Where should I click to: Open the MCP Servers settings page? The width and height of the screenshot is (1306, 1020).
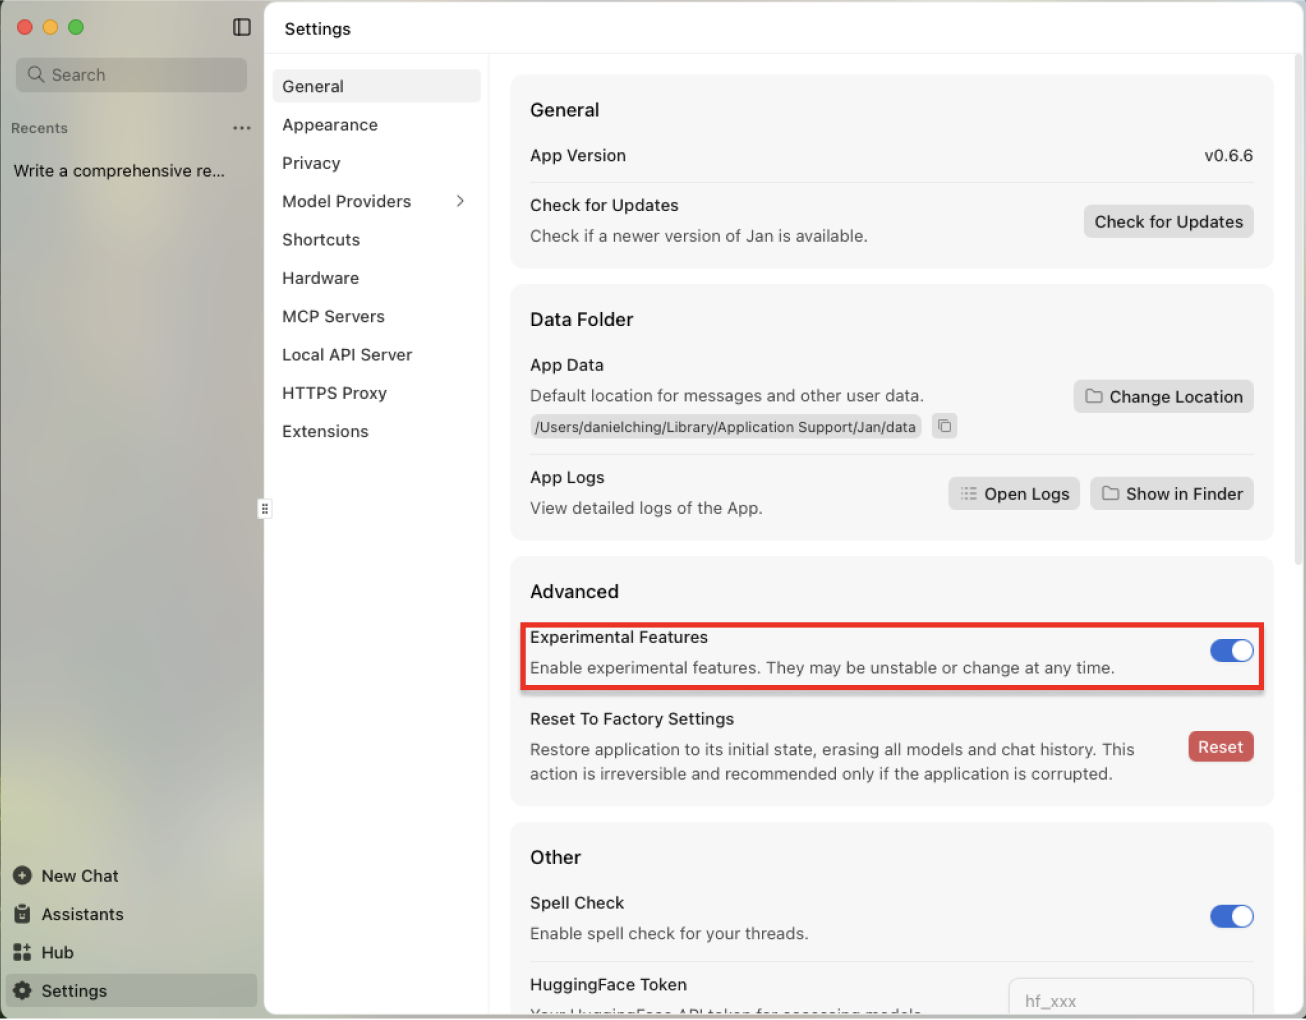click(x=333, y=316)
